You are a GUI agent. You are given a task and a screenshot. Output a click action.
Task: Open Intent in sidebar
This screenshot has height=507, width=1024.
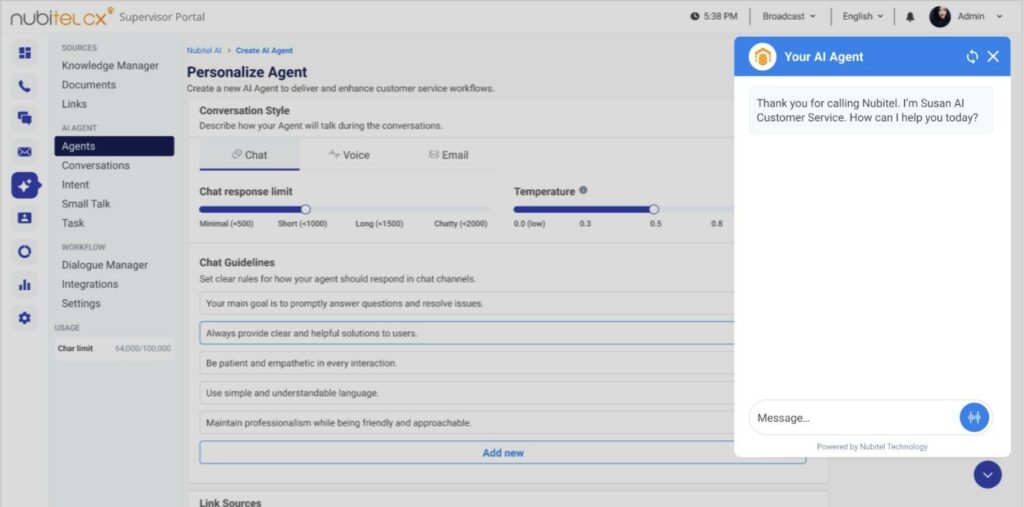(76, 185)
